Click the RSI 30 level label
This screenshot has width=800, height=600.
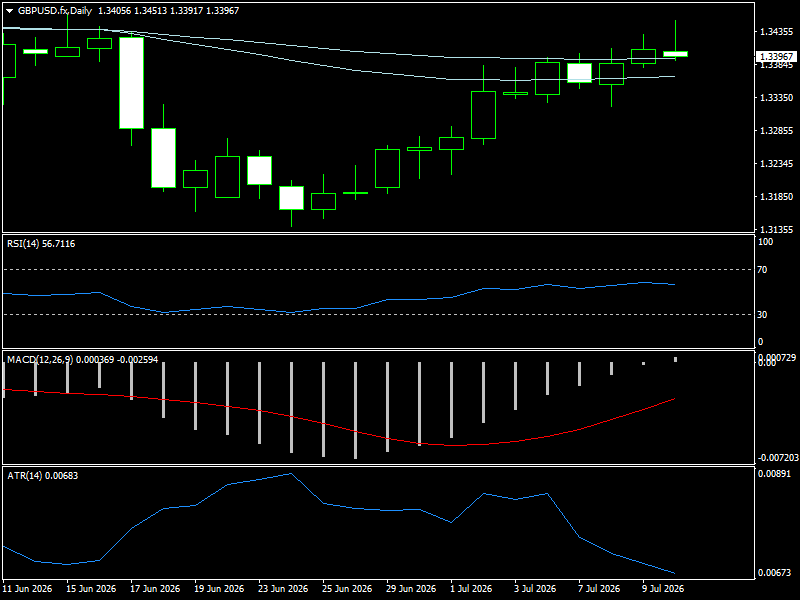pyautogui.click(x=762, y=315)
